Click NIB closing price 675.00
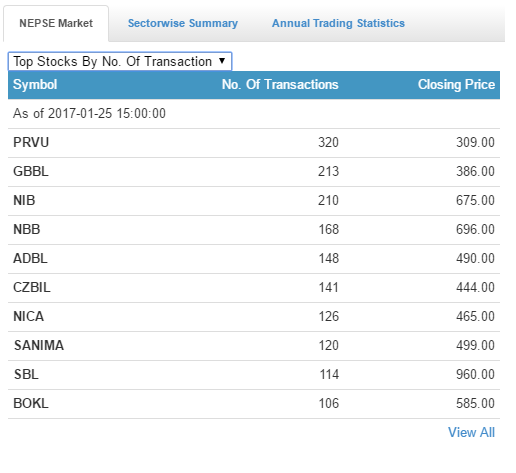Image resolution: width=516 pixels, height=473 pixels. 475,201
